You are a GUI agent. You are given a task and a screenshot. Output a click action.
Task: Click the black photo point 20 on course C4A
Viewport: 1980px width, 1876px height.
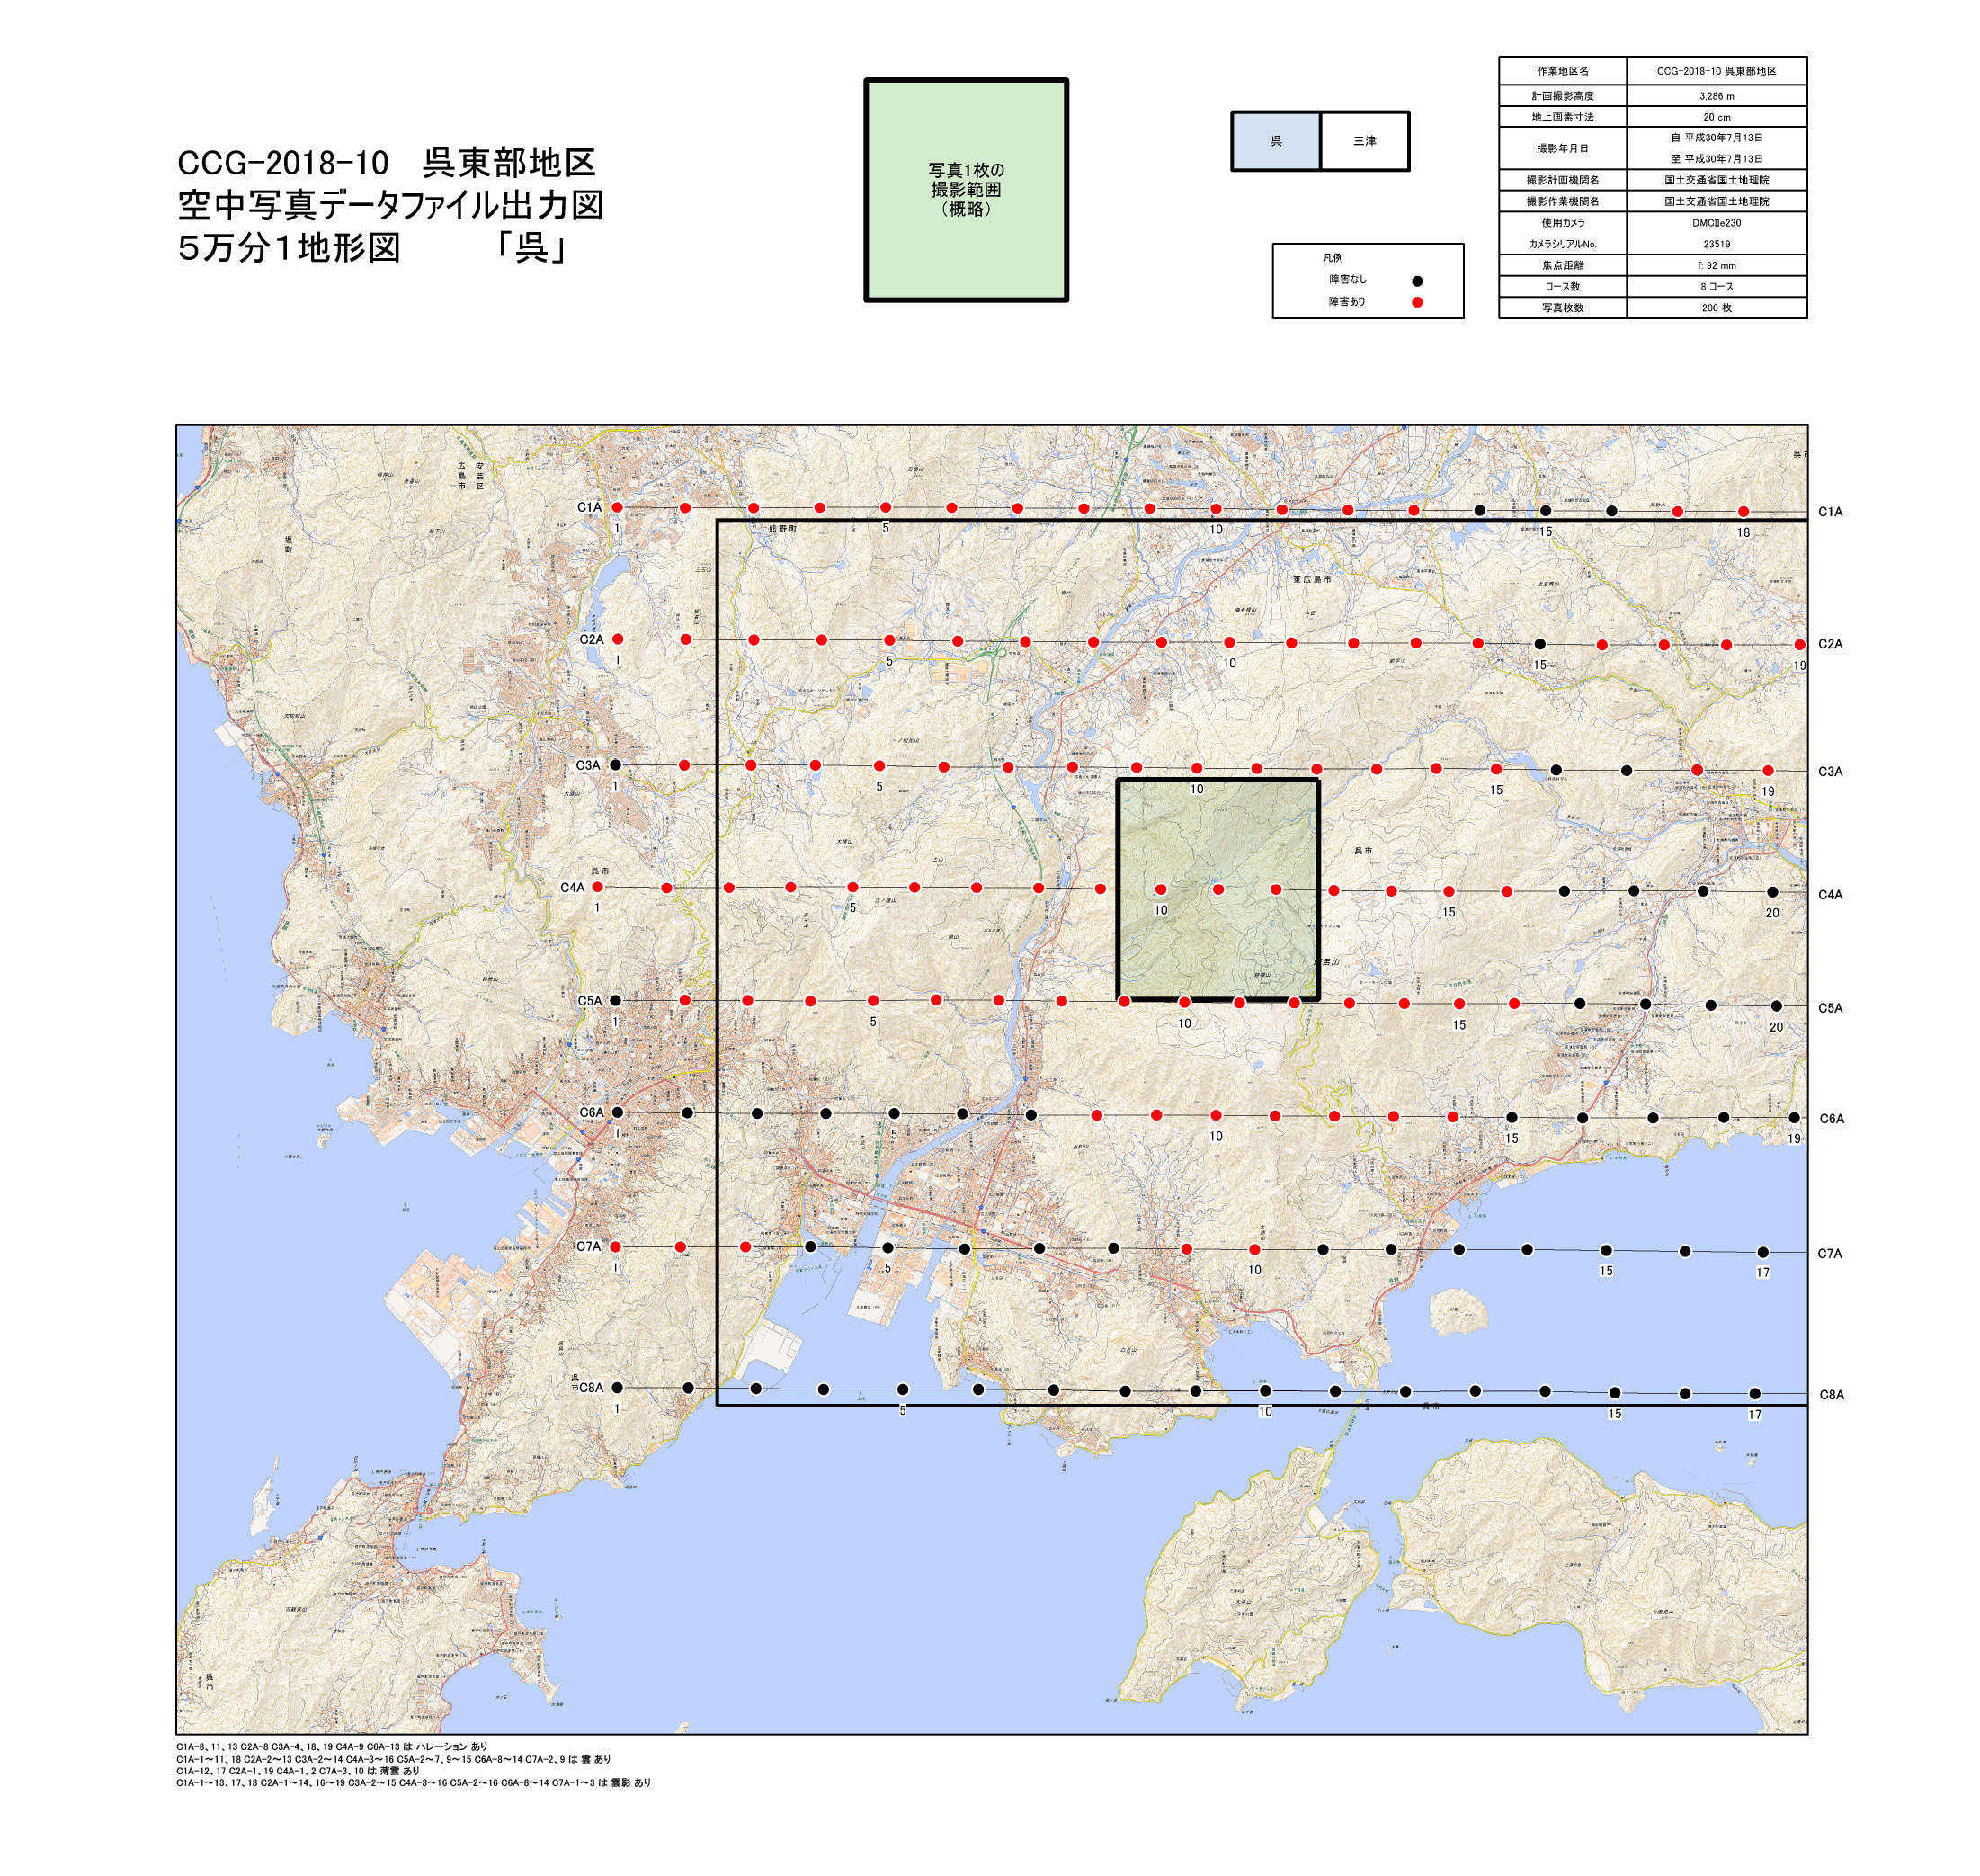(x=1772, y=892)
